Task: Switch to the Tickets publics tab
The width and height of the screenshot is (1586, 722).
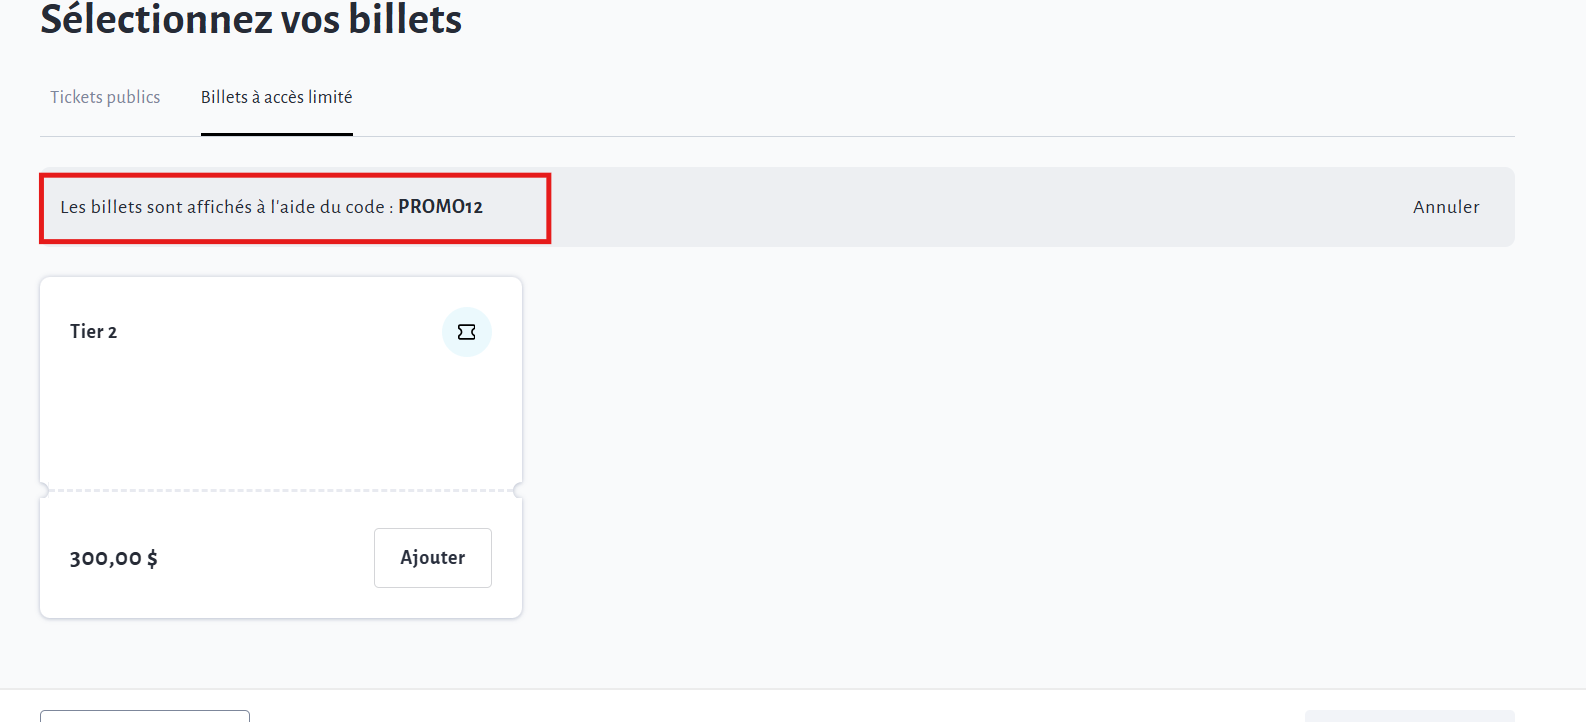Action: pyautogui.click(x=105, y=97)
